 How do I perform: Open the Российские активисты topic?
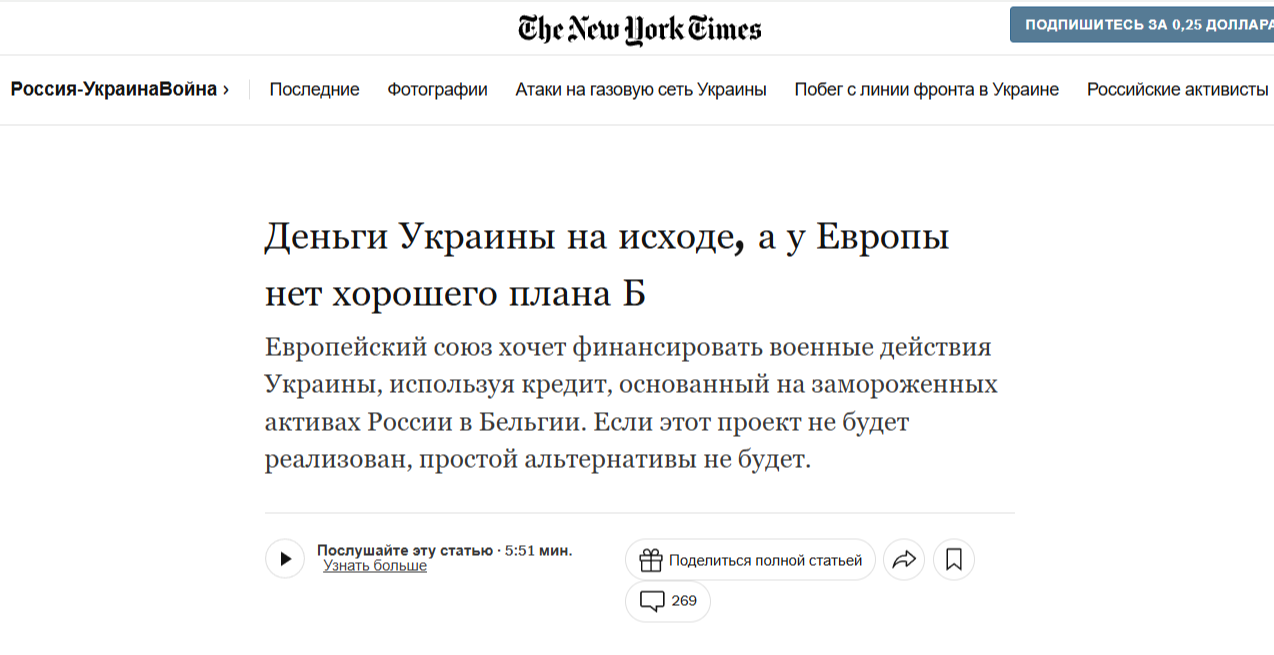pos(1177,89)
